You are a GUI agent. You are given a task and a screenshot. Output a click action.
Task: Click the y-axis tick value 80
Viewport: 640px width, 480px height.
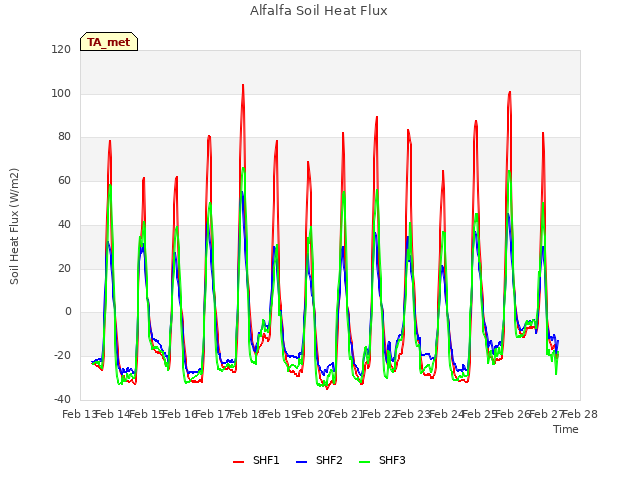coord(64,137)
